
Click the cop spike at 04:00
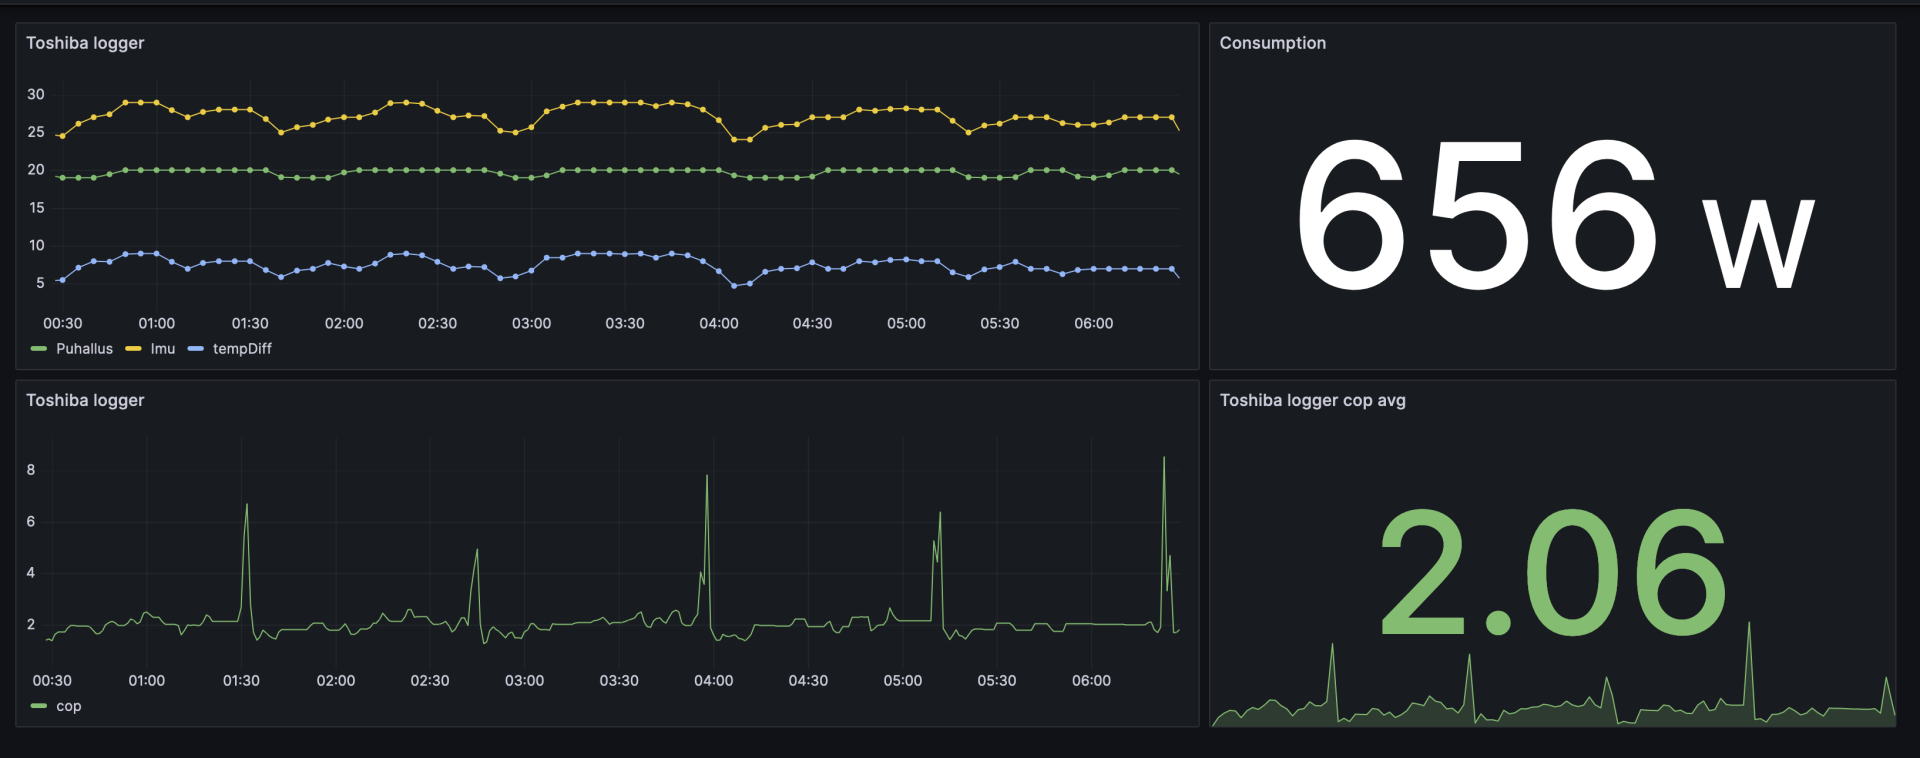pos(707,477)
